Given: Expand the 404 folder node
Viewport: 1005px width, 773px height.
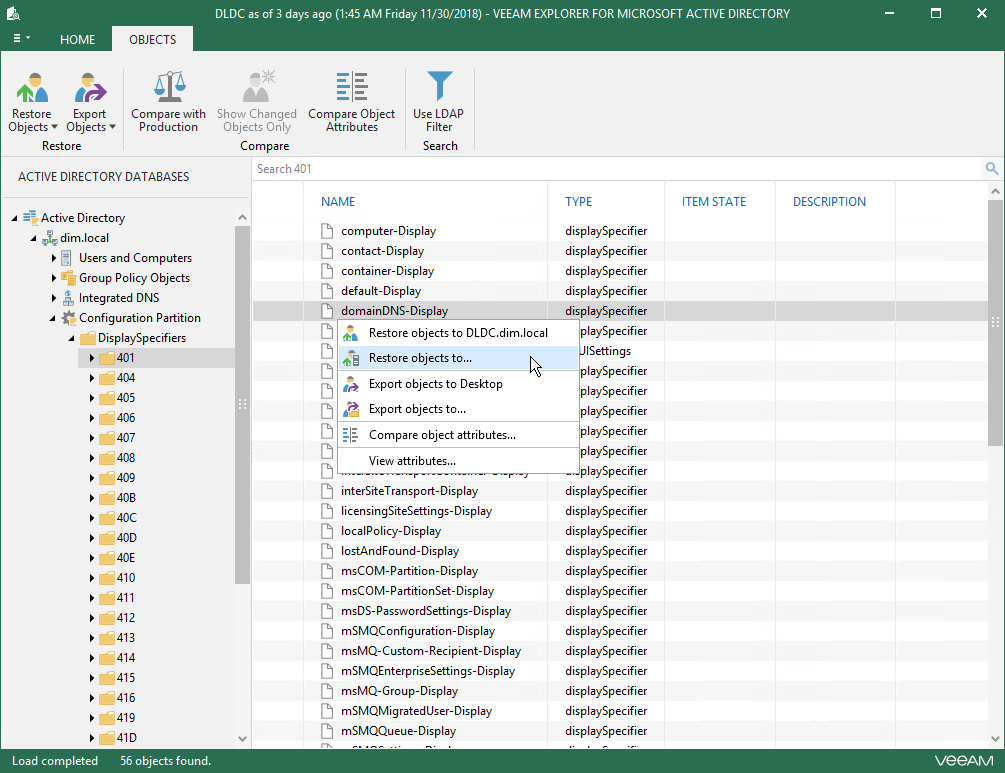Looking at the screenshot, I should click(92, 378).
